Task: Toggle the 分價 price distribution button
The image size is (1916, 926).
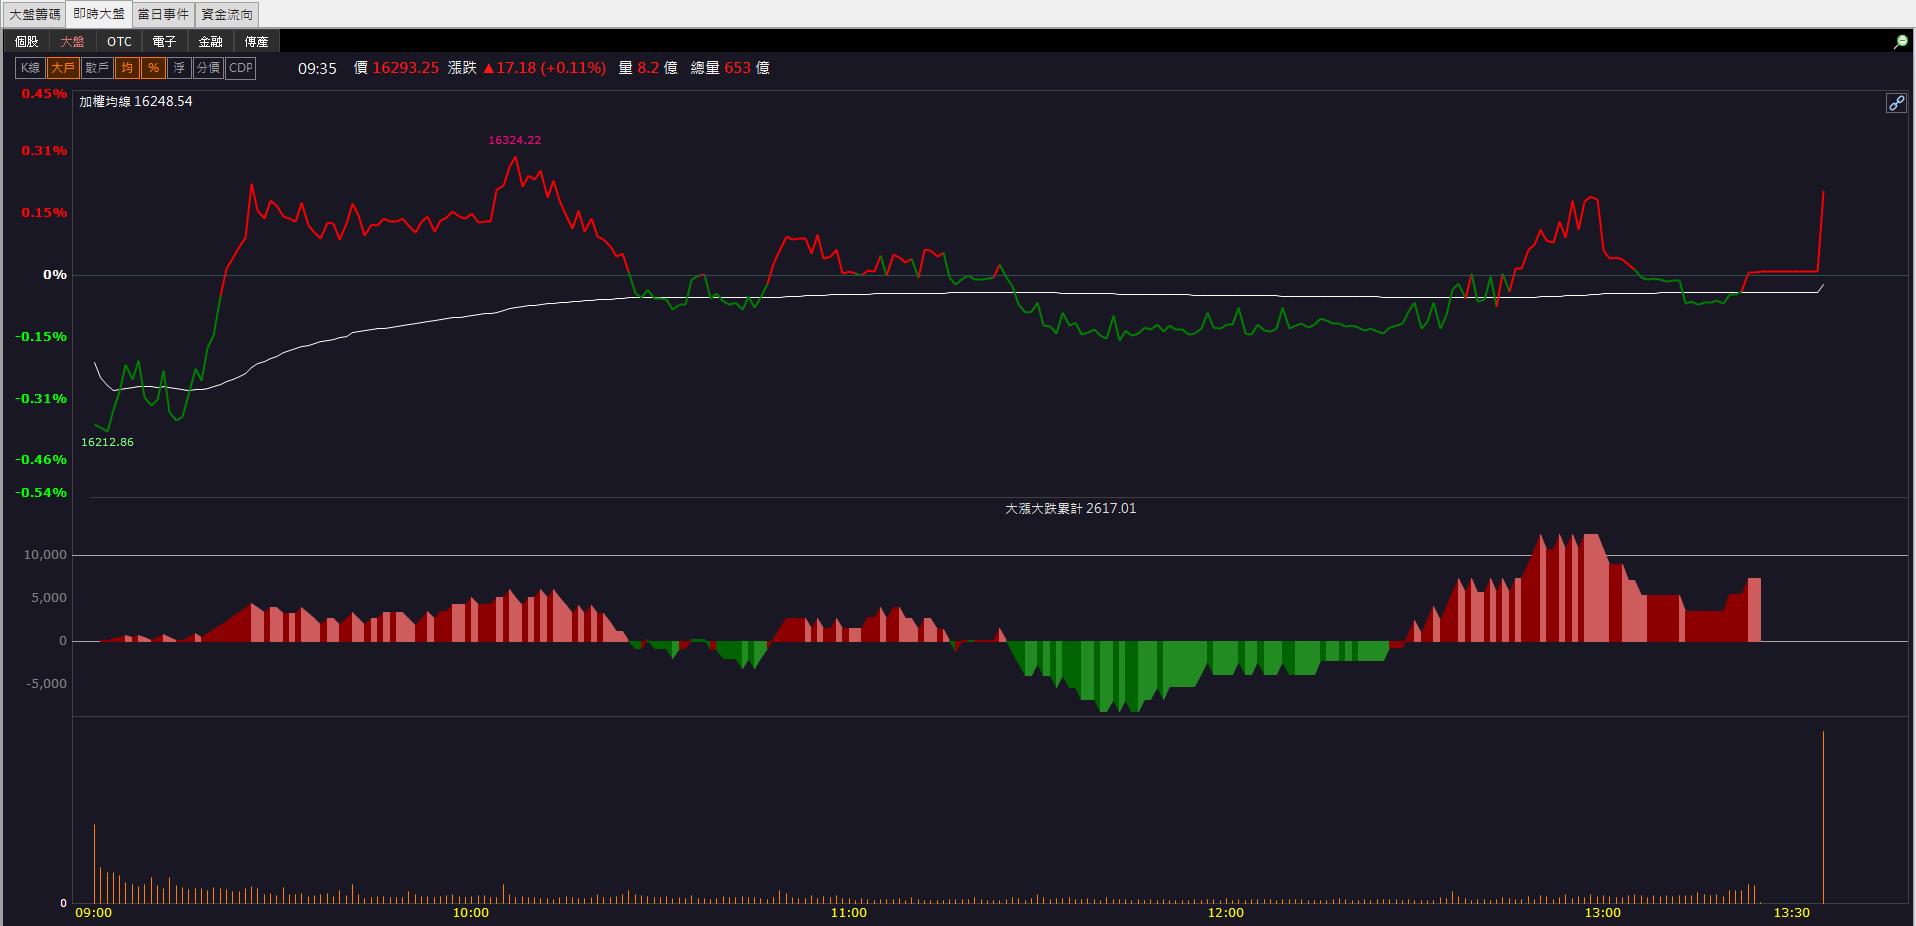Action: pos(208,68)
